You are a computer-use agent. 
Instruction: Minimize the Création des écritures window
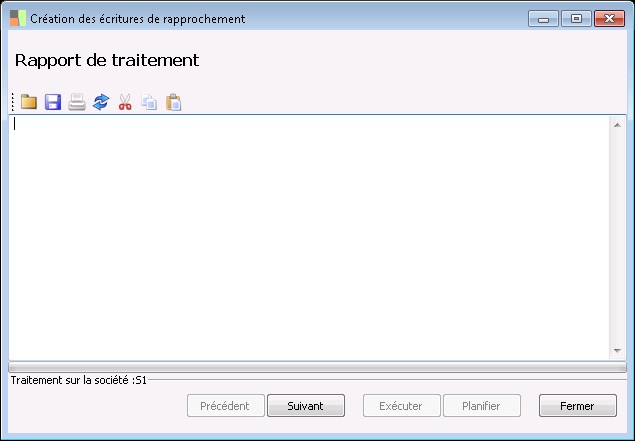(543, 19)
